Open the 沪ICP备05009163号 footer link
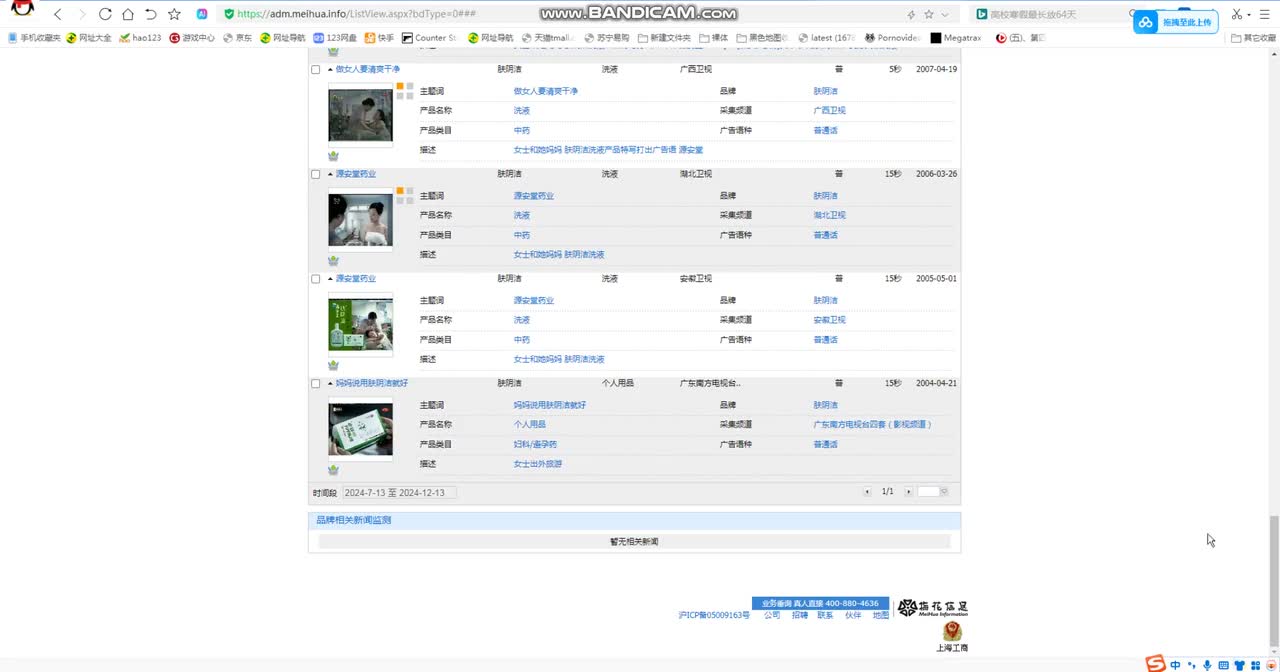 point(713,616)
